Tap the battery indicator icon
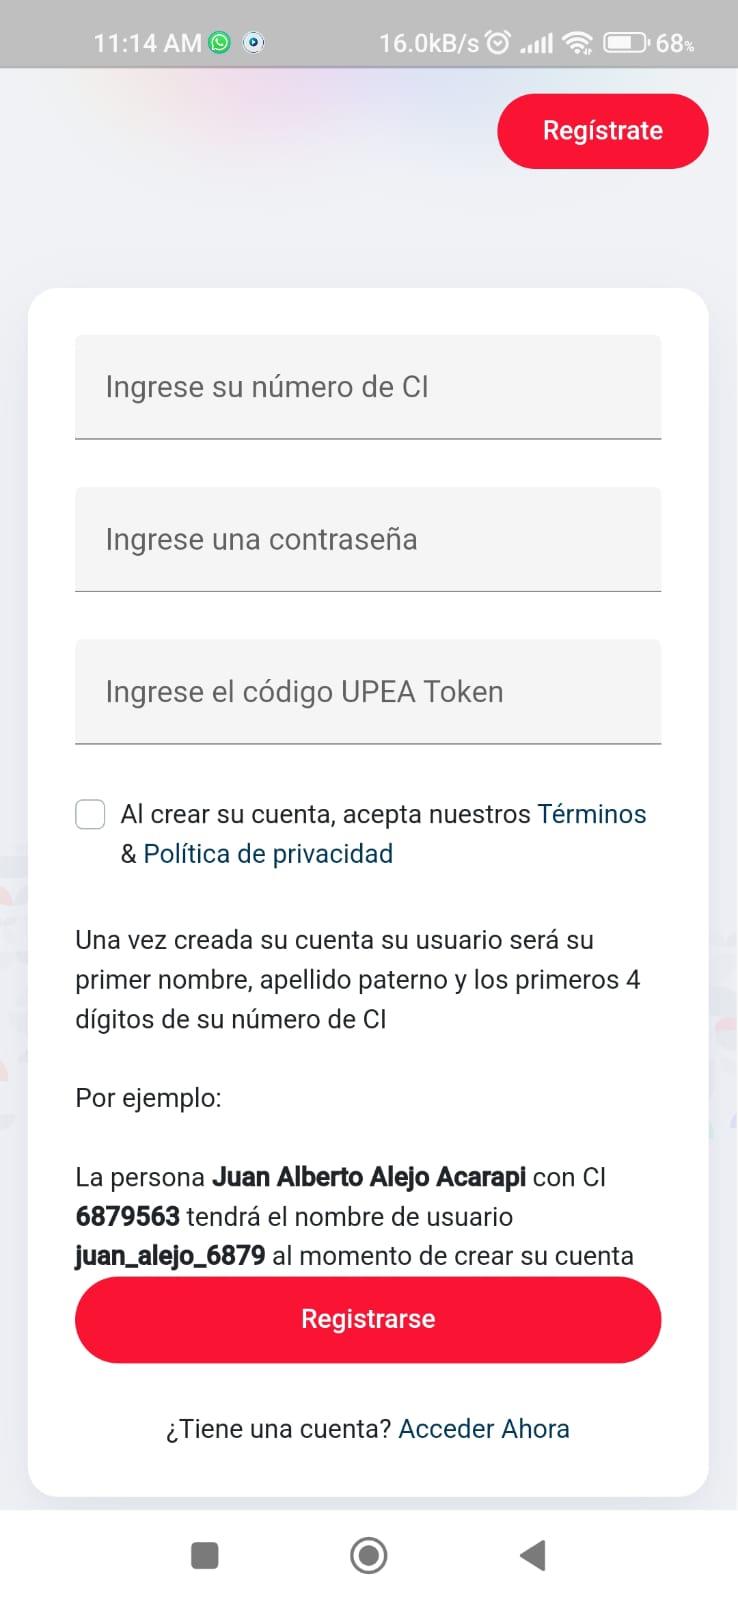 [x=627, y=42]
